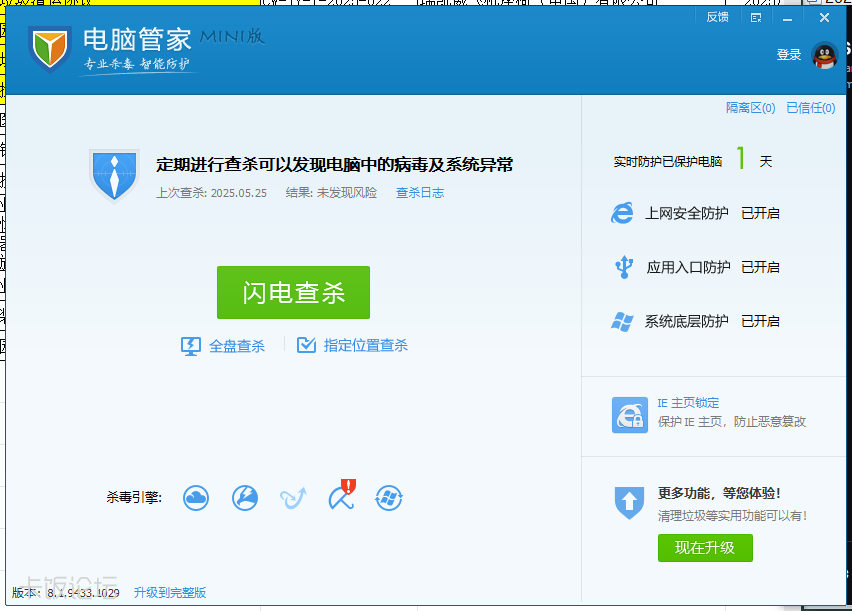Click the umbrella engine with red alert
This screenshot has width=852, height=611.
342,495
